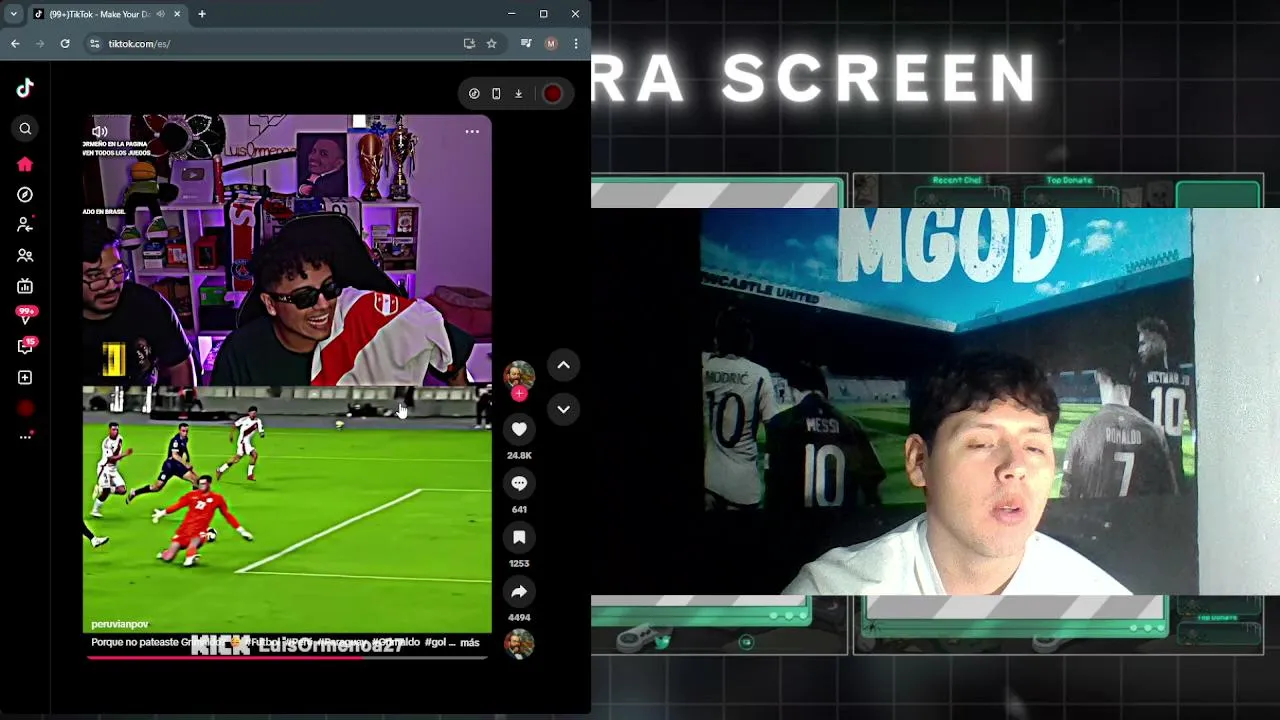This screenshot has height=720, width=1280.
Task: Open a new Chrome tab
Action: pyautogui.click(x=201, y=14)
